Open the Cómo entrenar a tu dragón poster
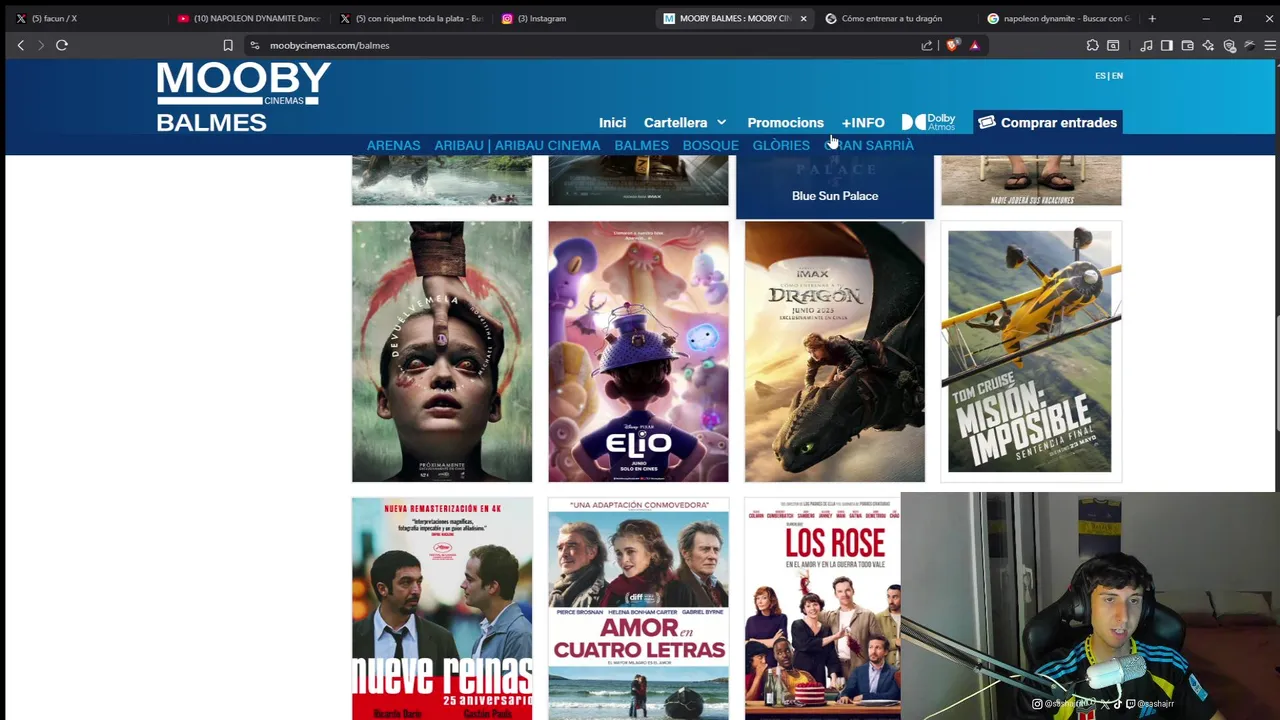Screen dimensions: 1280x720 coord(835,352)
